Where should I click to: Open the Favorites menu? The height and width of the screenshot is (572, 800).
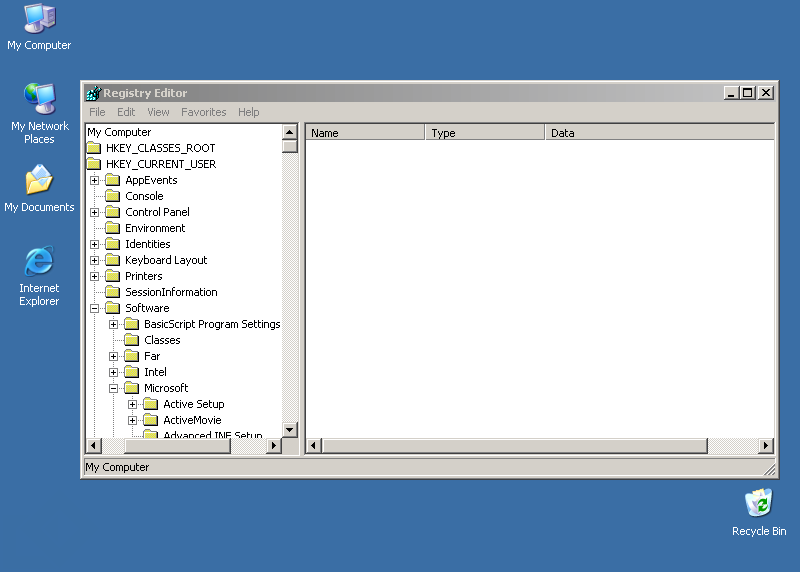click(x=204, y=112)
